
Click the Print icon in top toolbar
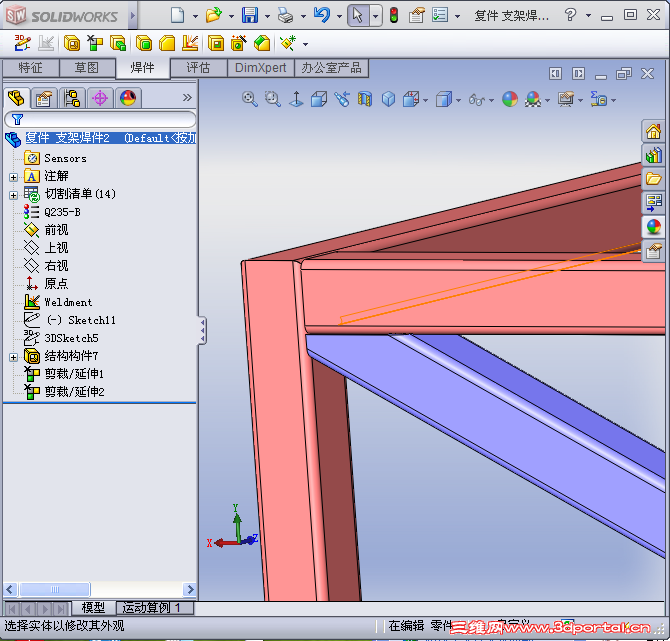point(285,15)
